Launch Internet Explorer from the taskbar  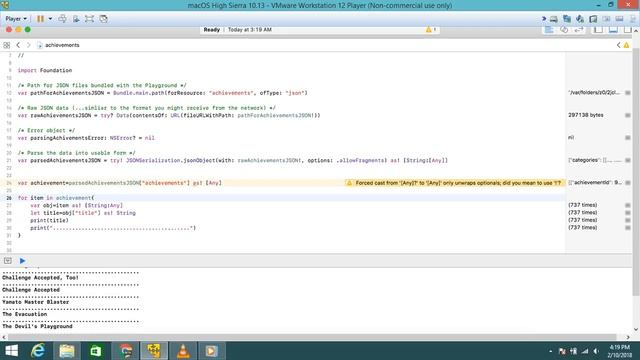point(38,351)
